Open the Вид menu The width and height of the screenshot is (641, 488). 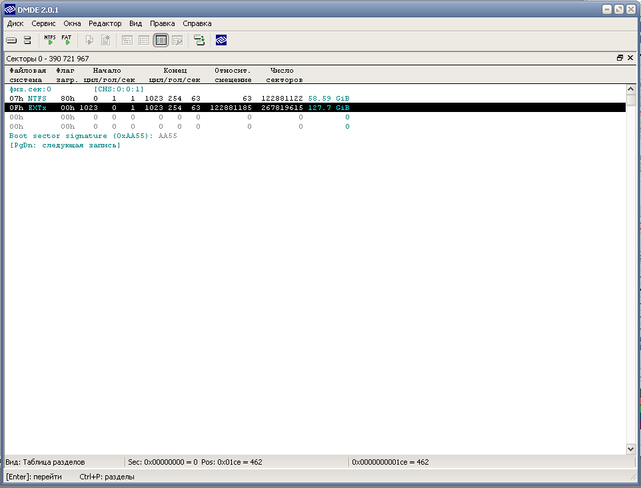(x=135, y=24)
